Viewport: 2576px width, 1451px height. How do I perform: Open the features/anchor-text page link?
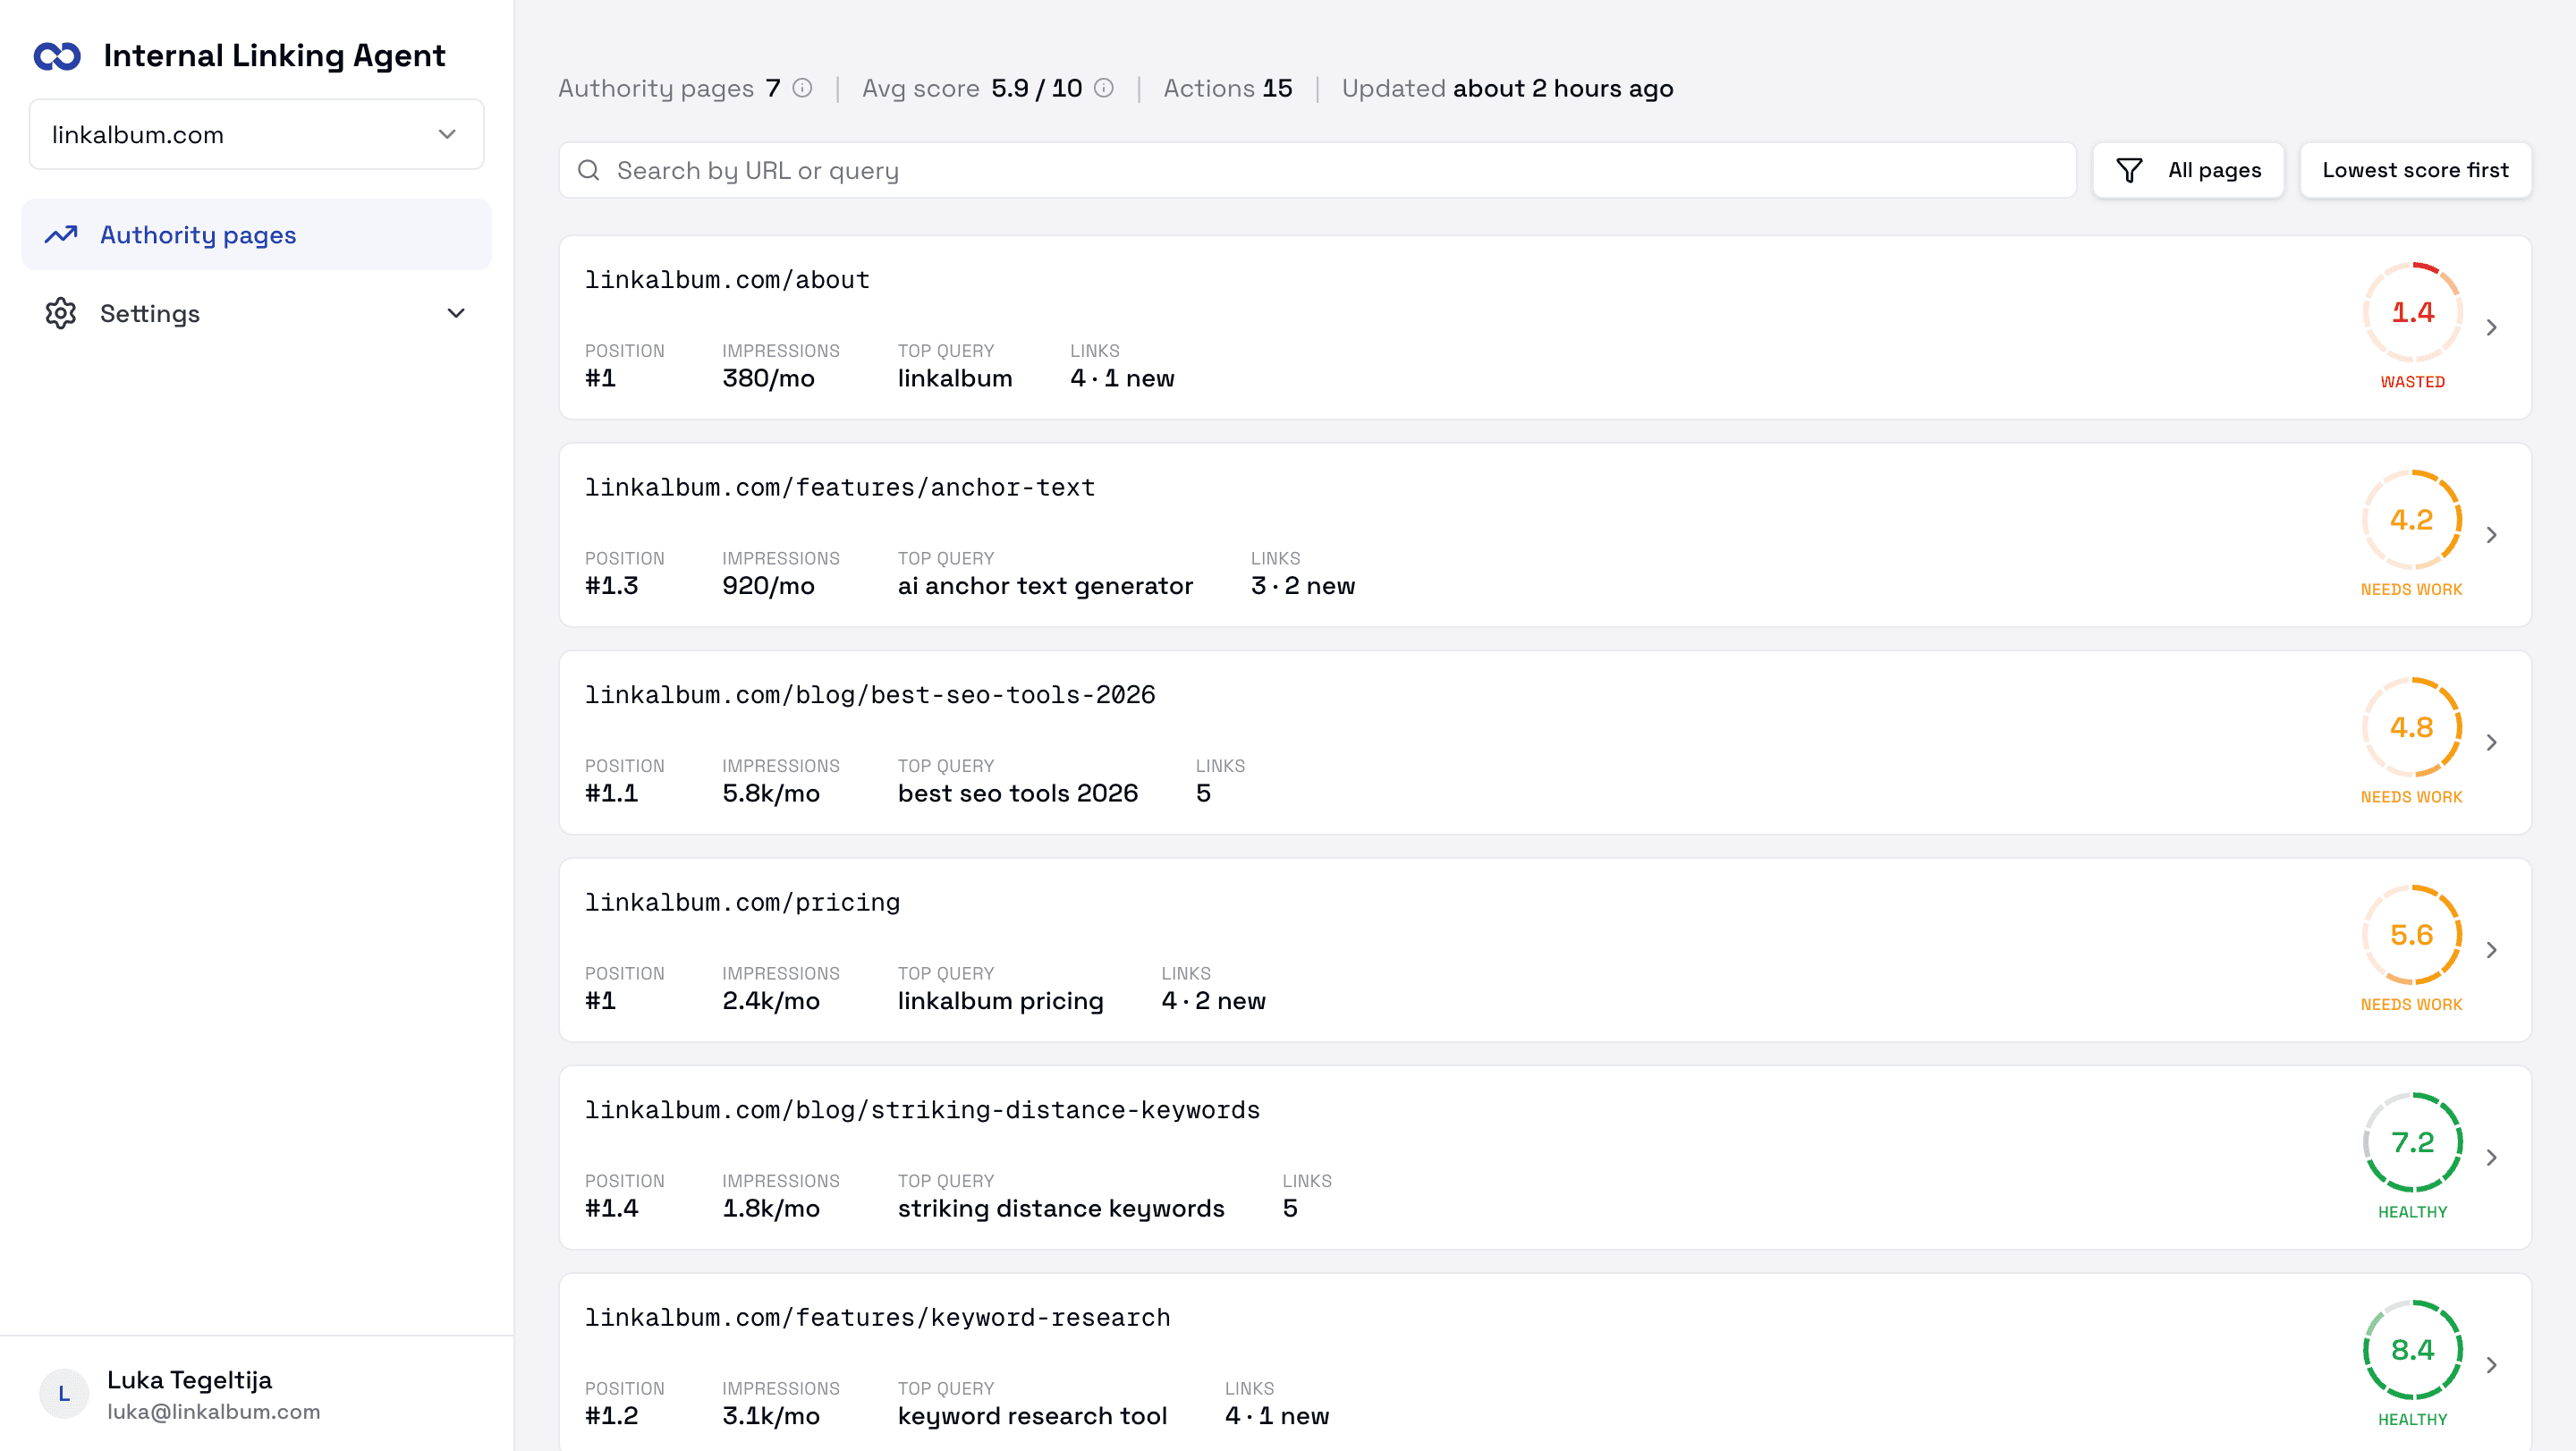pyautogui.click(x=840, y=487)
